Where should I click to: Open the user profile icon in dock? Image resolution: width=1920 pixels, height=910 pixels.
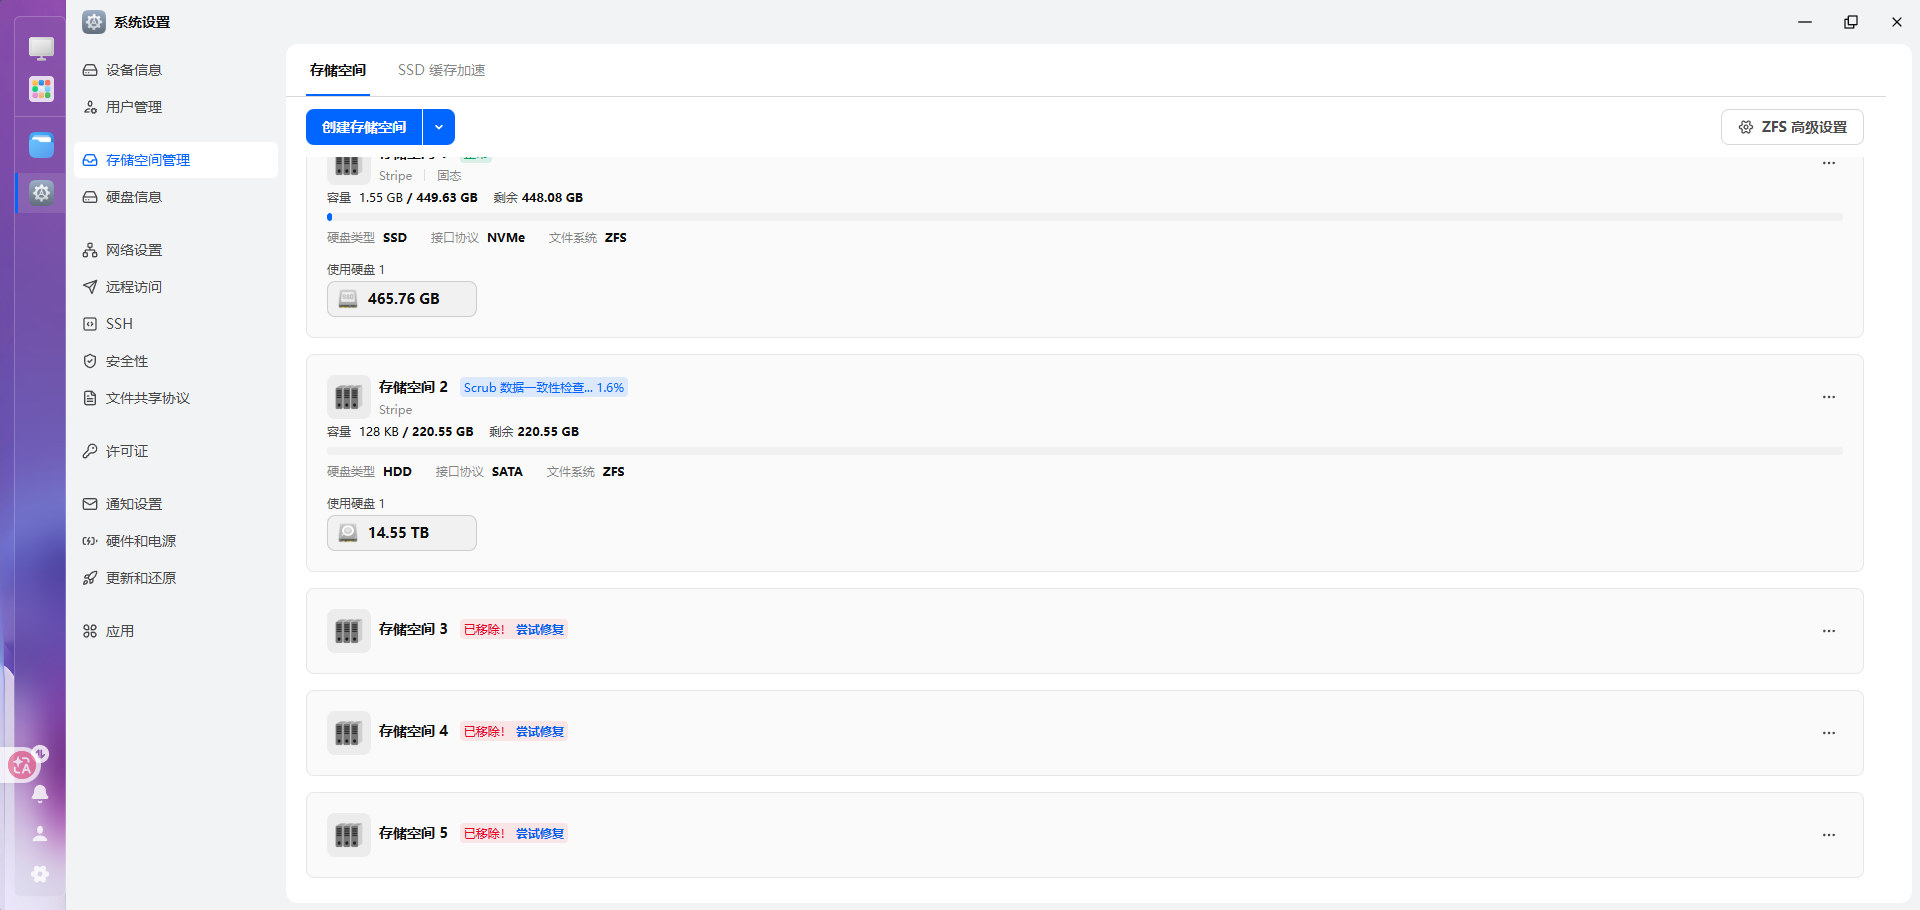pos(40,833)
